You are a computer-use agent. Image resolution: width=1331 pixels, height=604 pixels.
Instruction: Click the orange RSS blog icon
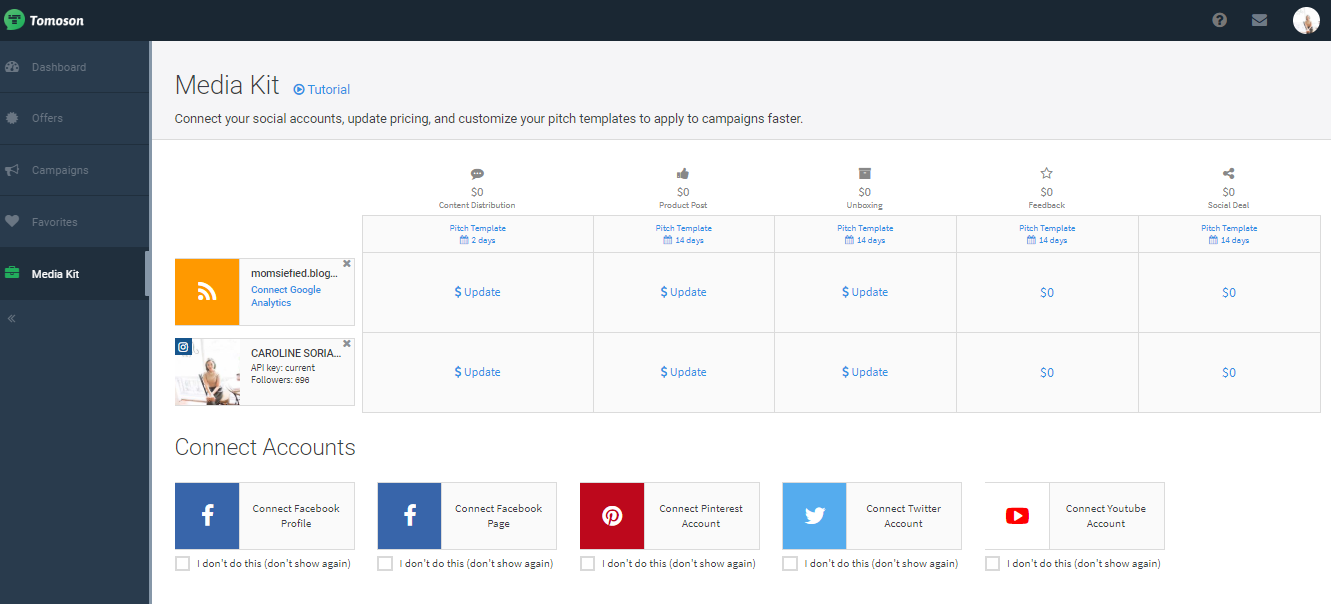(207, 292)
